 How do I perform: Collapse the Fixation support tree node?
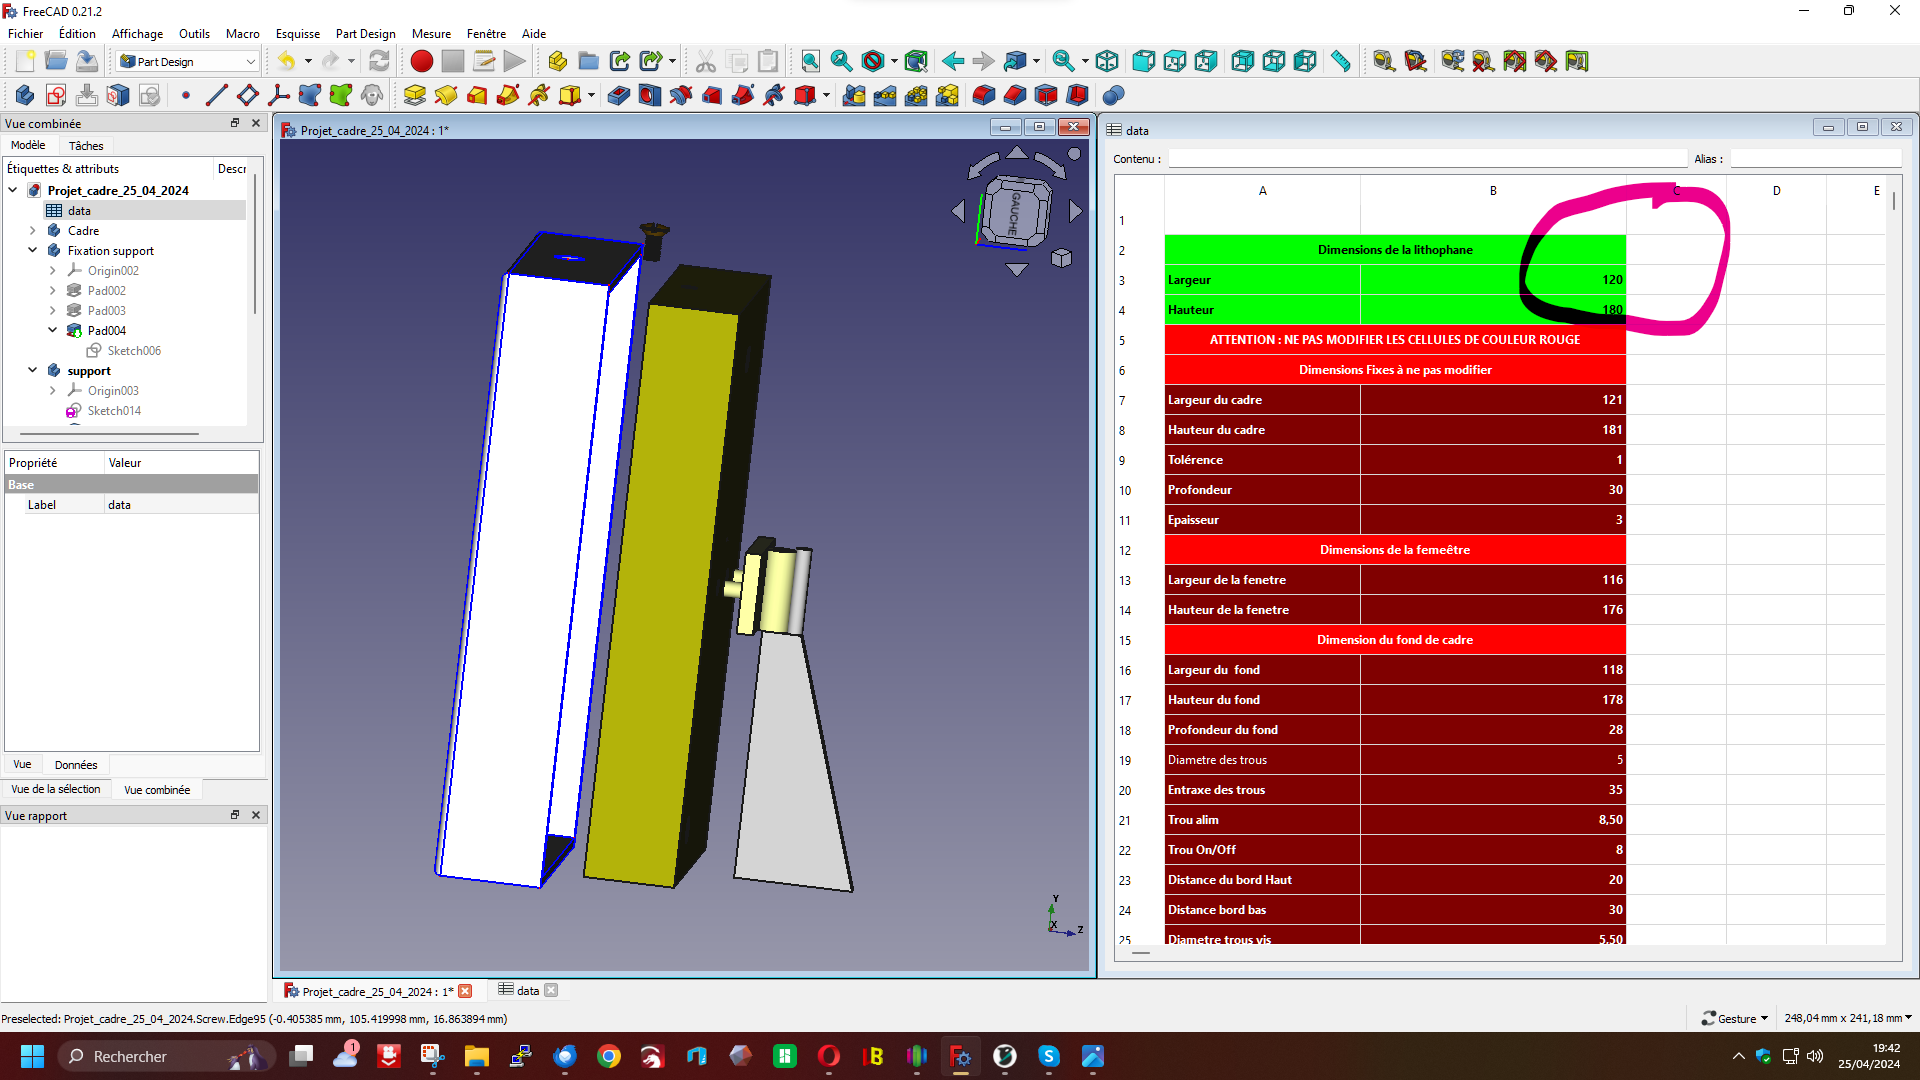tap(33, 250)
